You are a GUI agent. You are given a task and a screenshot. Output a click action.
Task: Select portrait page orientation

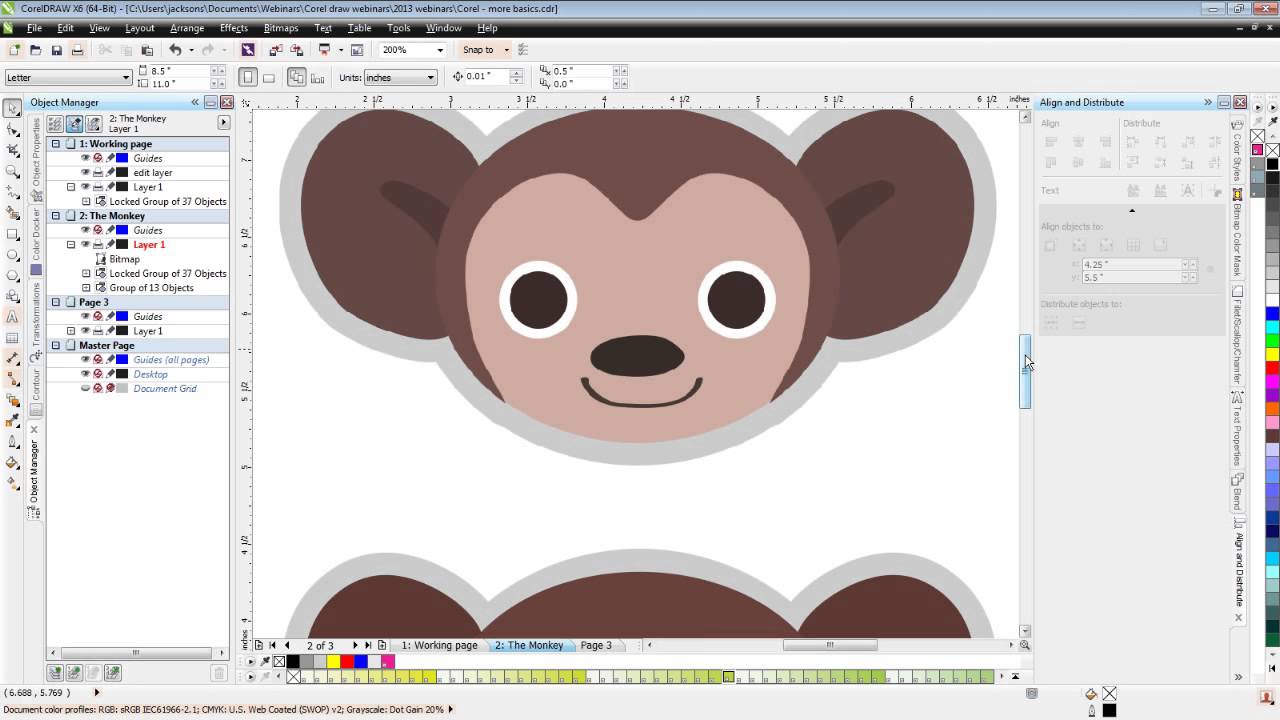248,77
